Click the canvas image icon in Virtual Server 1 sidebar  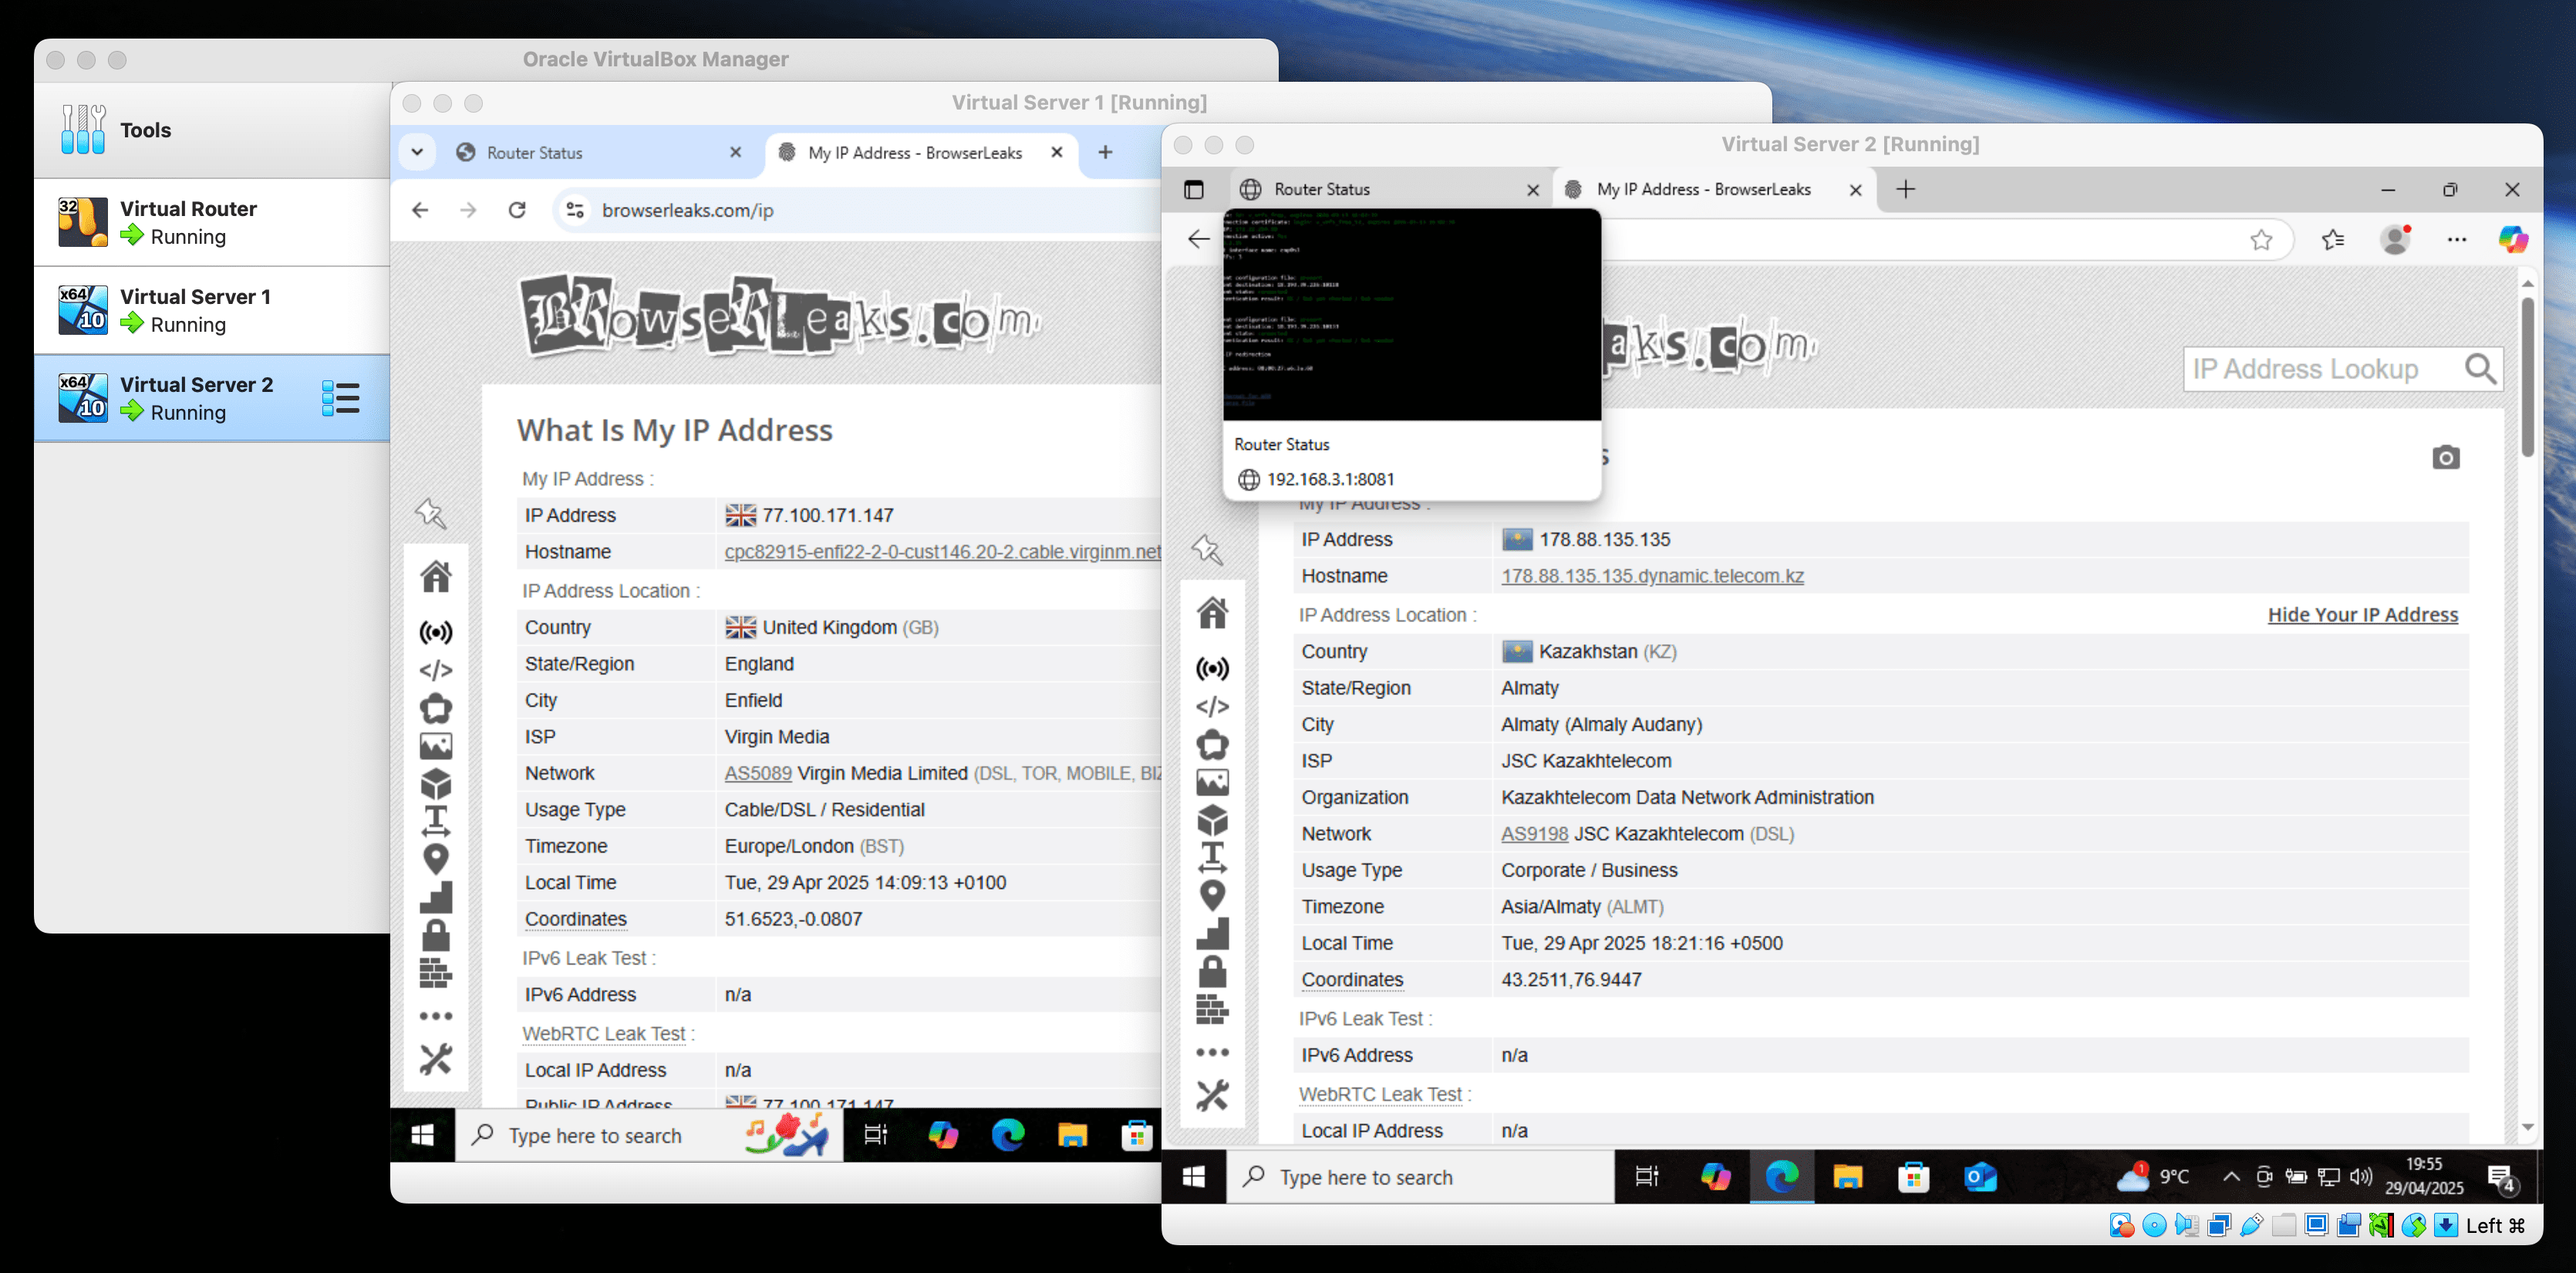pyautogui.click(x=435, y=746)
